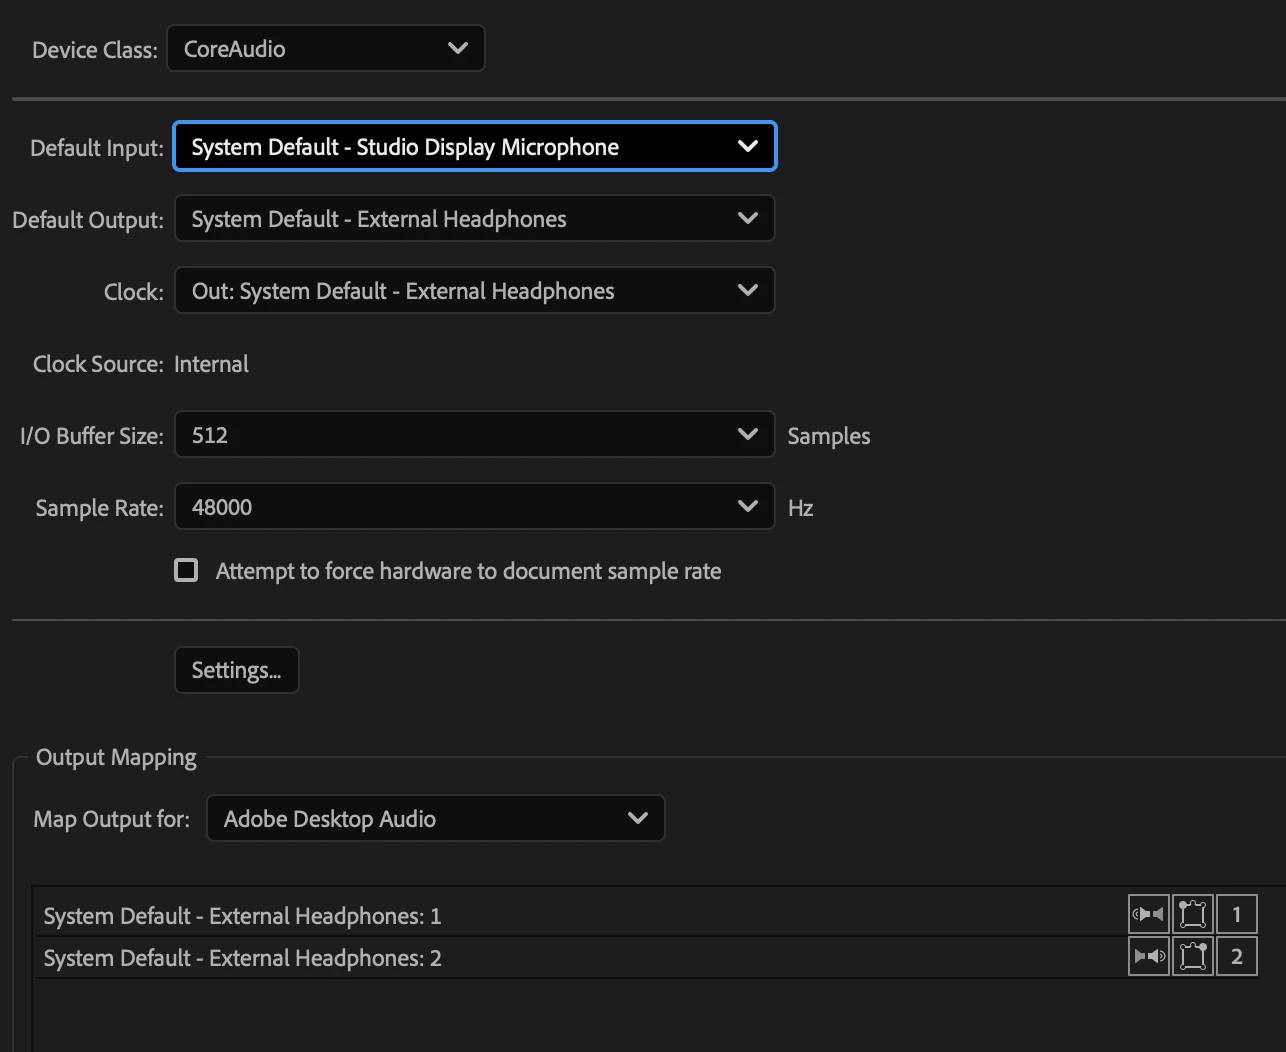Image resolution: width=1286 pixels, height=1052 pixels.
Task: Click the channel 2 box icon
Action: pyautogui.click(x=1236, y=956)
